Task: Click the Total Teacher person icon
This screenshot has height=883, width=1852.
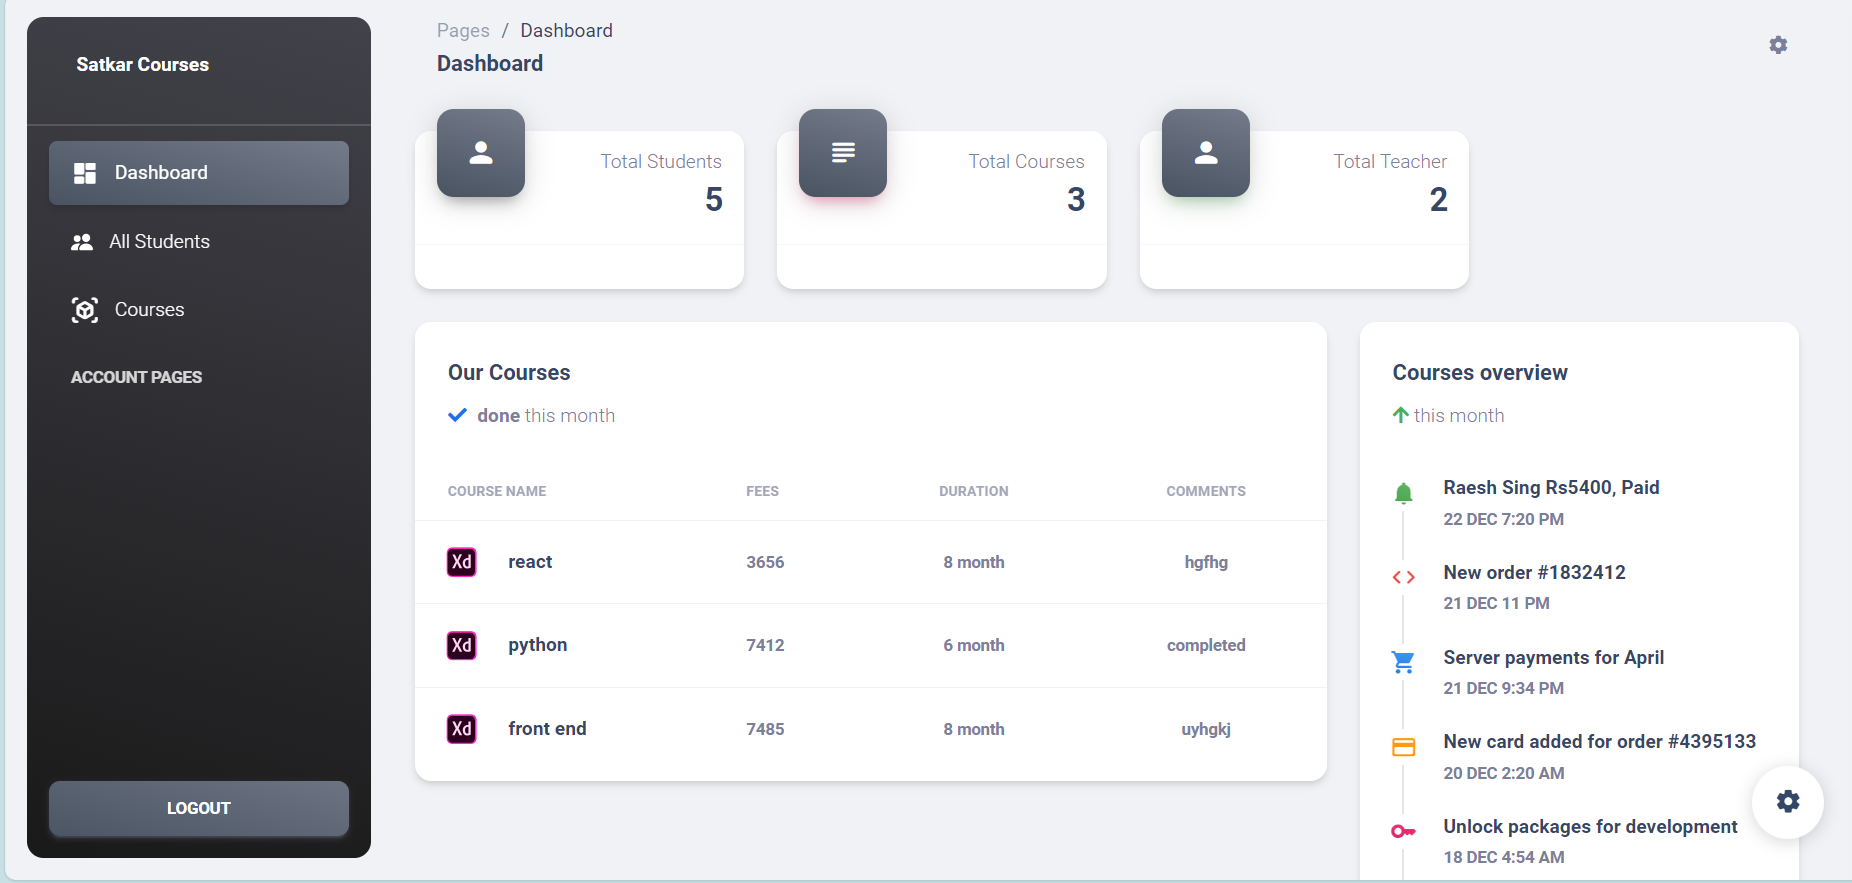Action: coord(1206,153)
